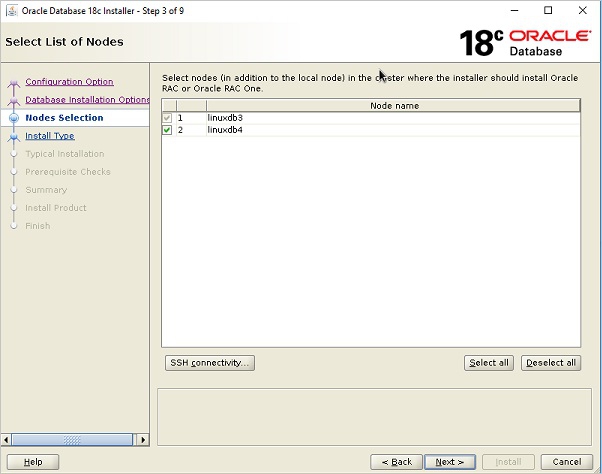The width and height of the screenshot is (602, 474).
Task: Select the linuxdb3 node name cell
Action: click(x=393, y=118)
